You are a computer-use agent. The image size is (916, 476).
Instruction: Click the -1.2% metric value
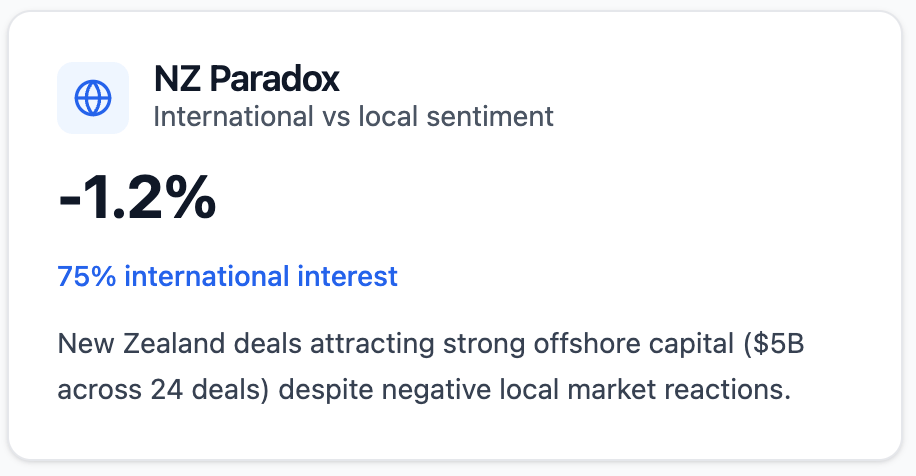(x=137, y=198)
